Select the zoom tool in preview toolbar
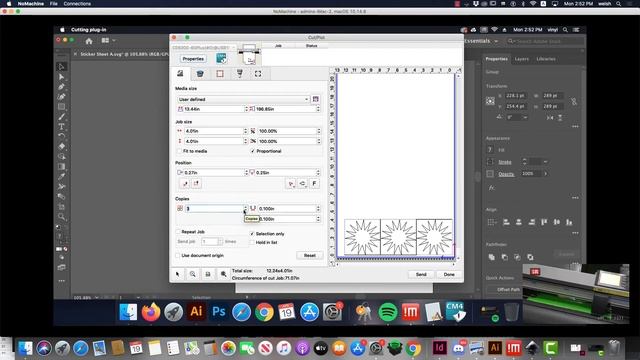The width and height of the screenshot is (640, 360). click(x=193, y=274)
